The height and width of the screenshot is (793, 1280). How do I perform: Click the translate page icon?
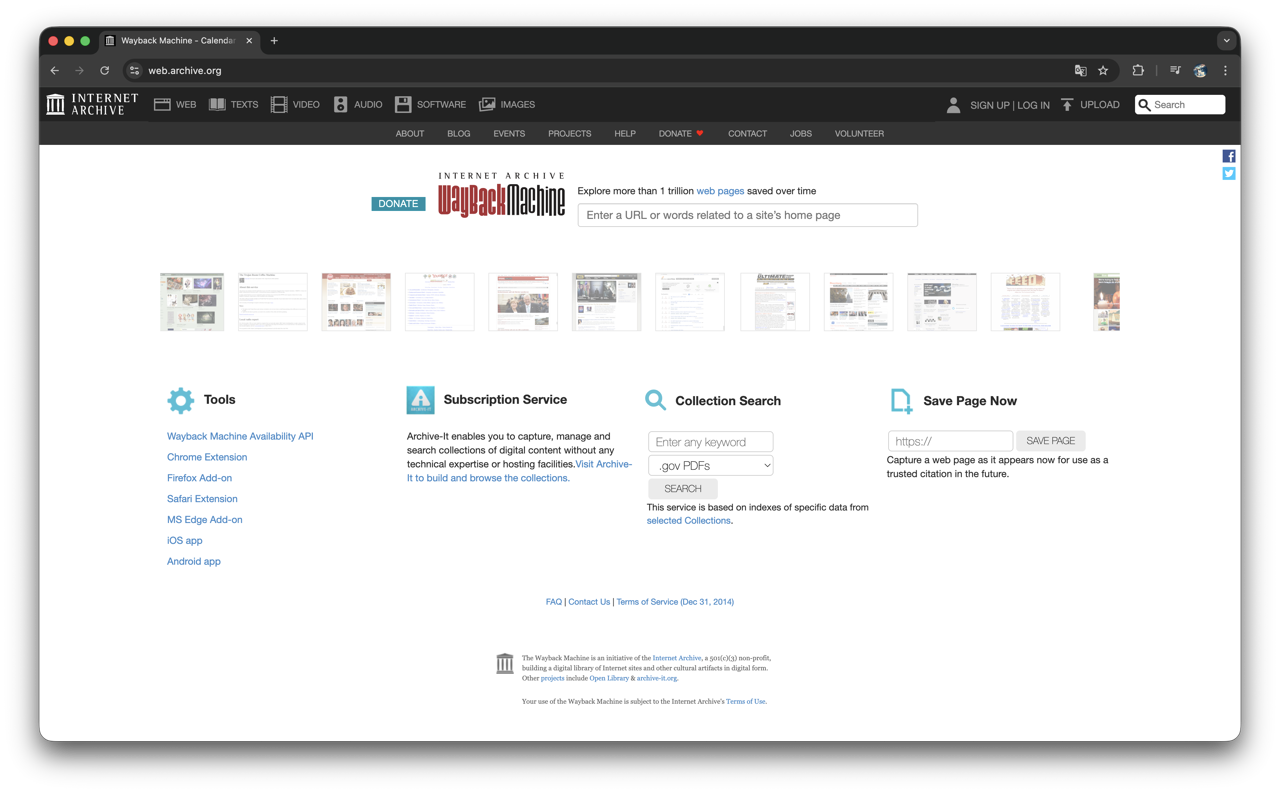click(x=1080, y=71)
